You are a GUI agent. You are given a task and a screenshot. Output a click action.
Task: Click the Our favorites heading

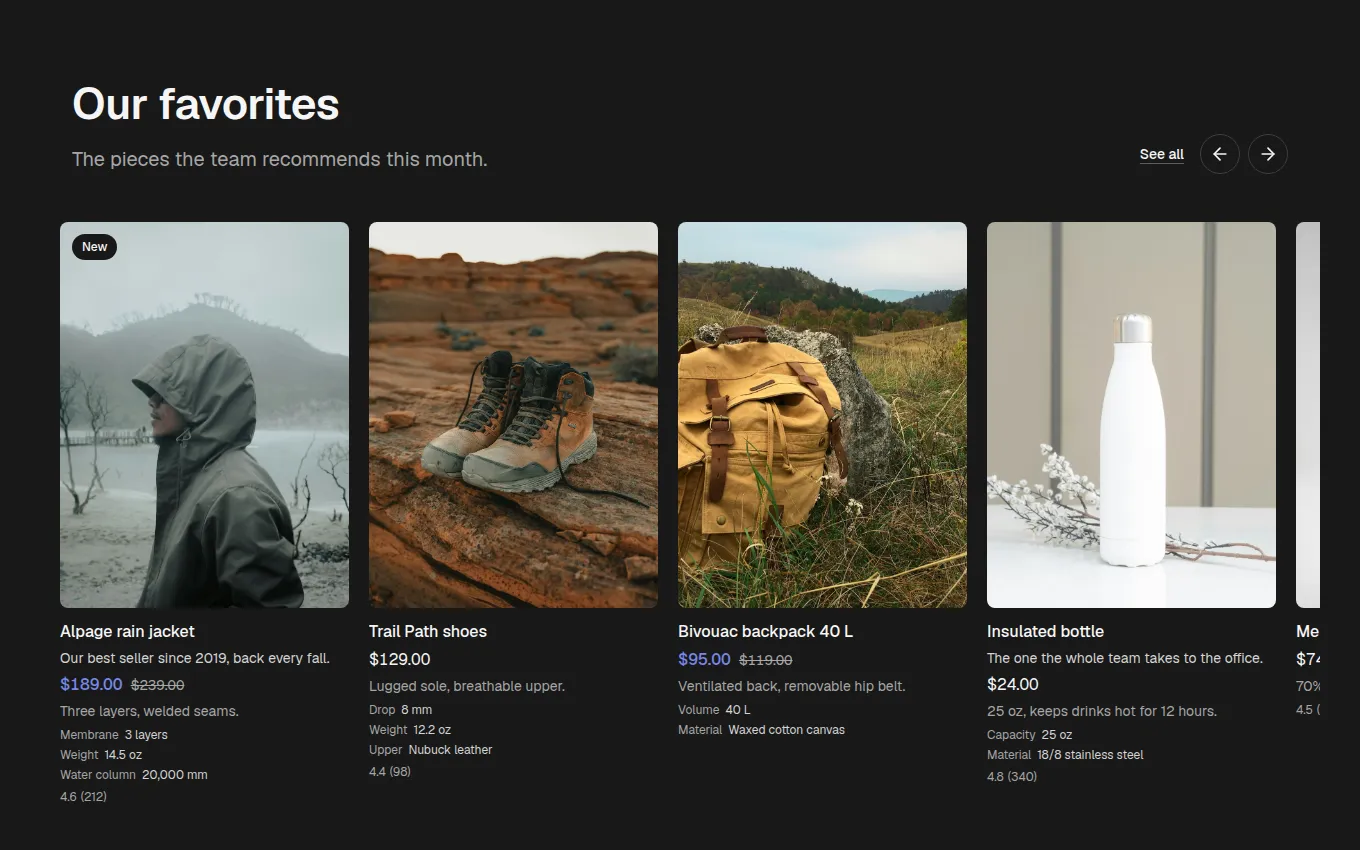click(206, 104)
